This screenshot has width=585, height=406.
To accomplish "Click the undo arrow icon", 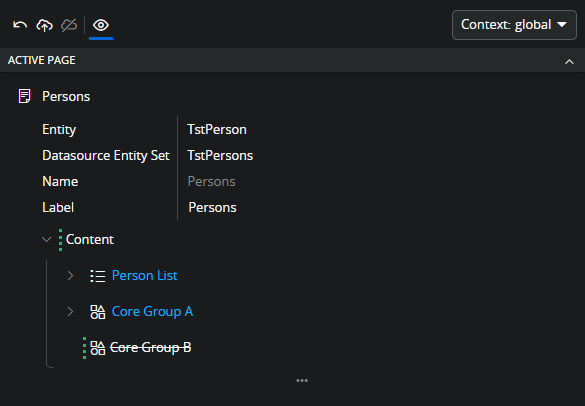I will click(x=20, y=25).
